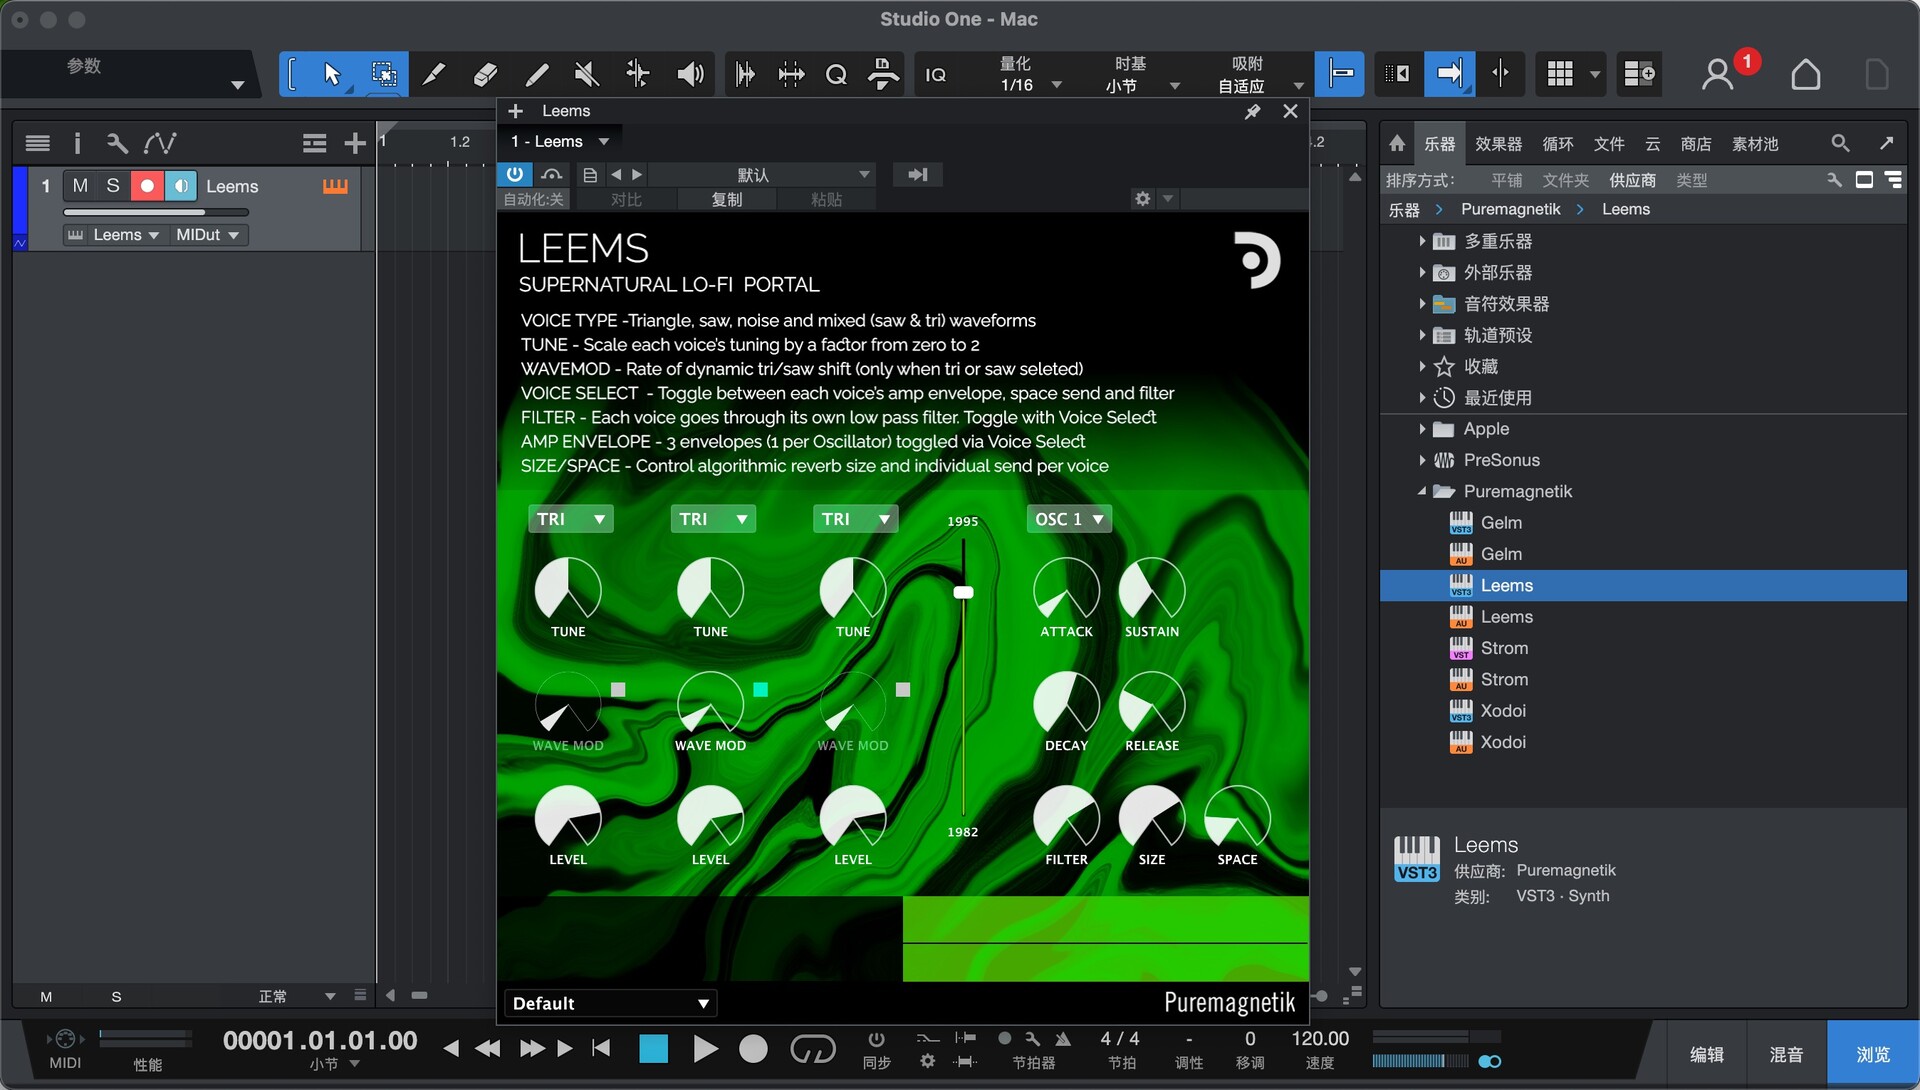The image size is (1920, 1090).
Task: Click the IQ input quantize button
Action: click(936, 75)
